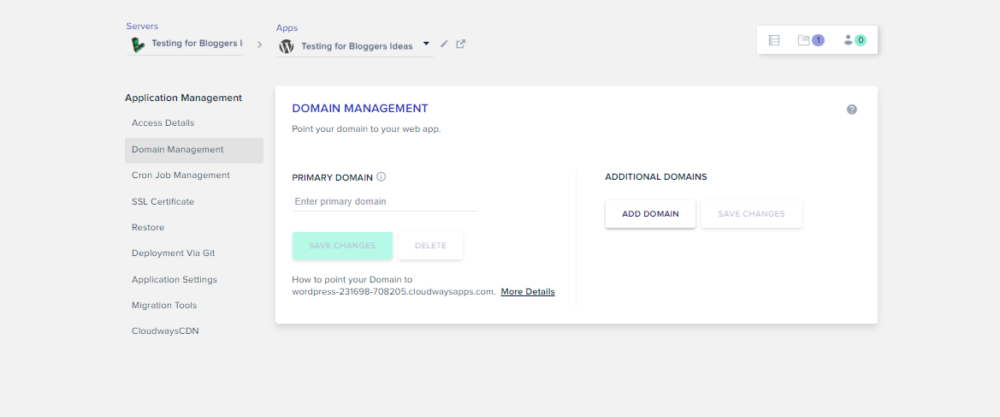
Task: Edit app name with pencil icon
Action: click(x=445, y=44)
